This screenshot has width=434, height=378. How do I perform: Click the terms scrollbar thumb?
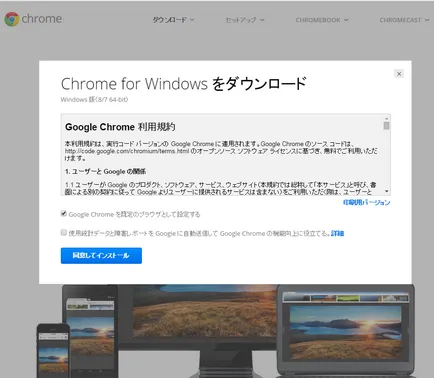click(x=386, y=126)
